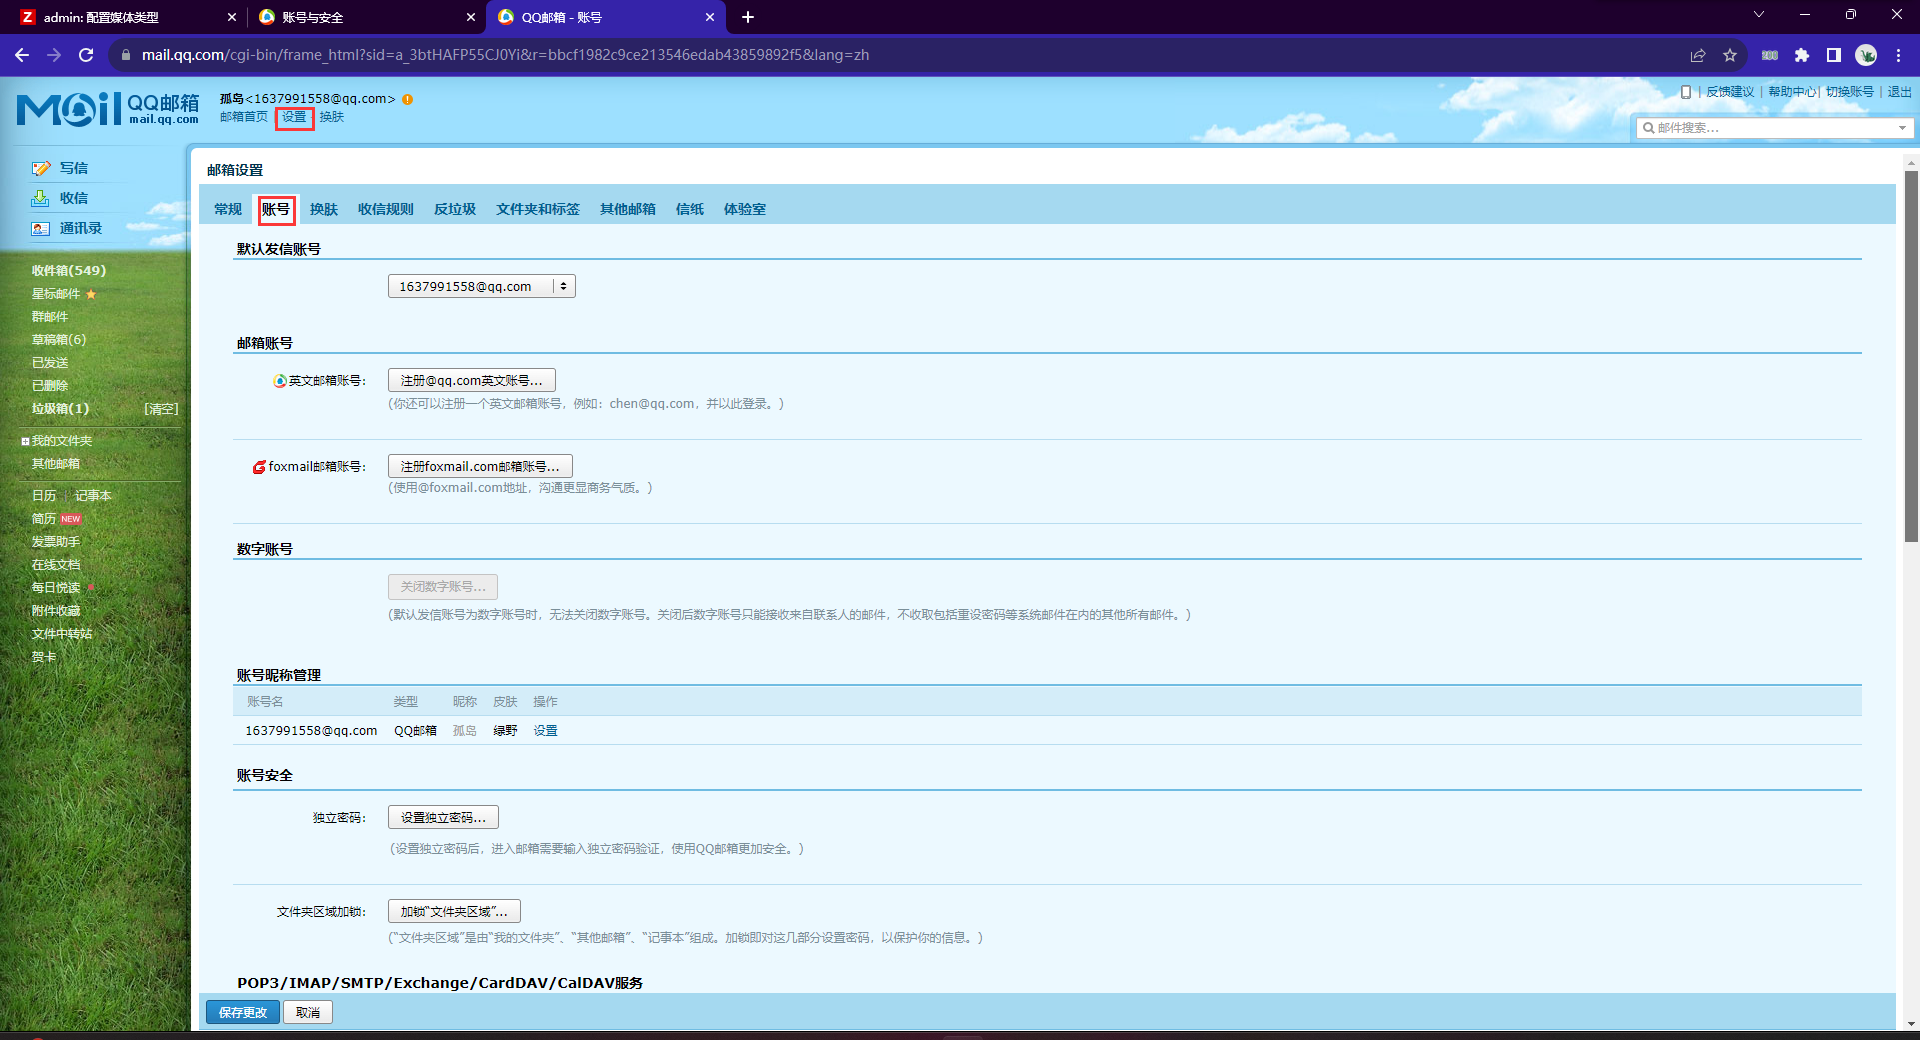
Task: Open the search options dropdown arrow
Action: coord(1902,128)
